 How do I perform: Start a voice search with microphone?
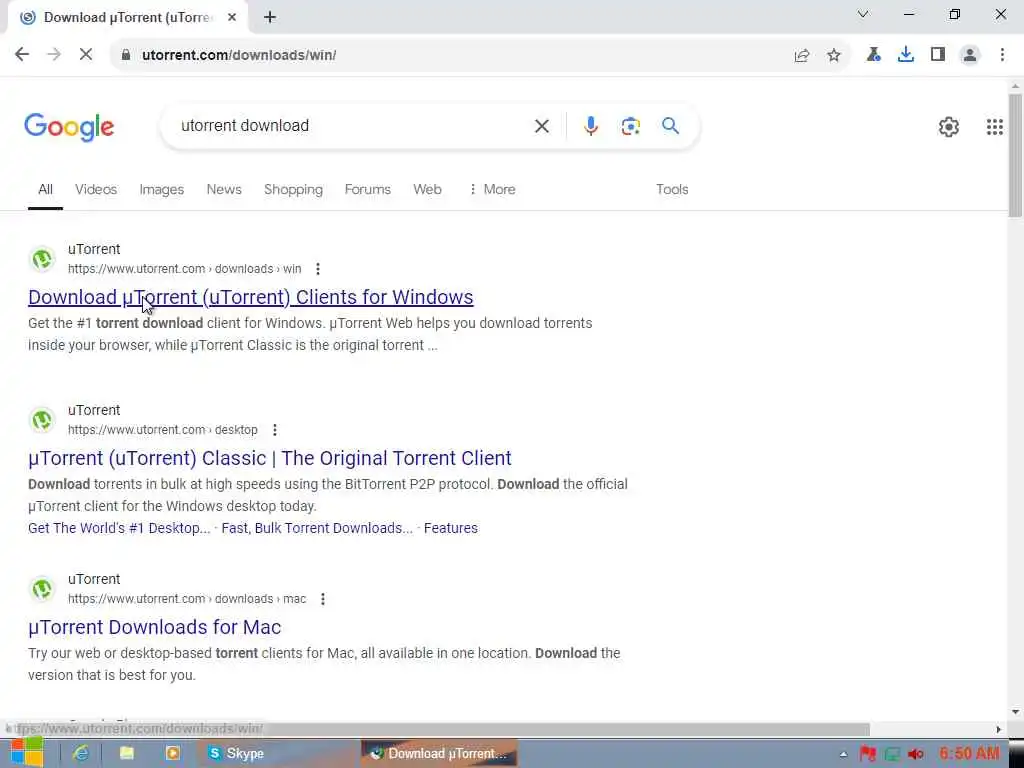coord(590,126)
